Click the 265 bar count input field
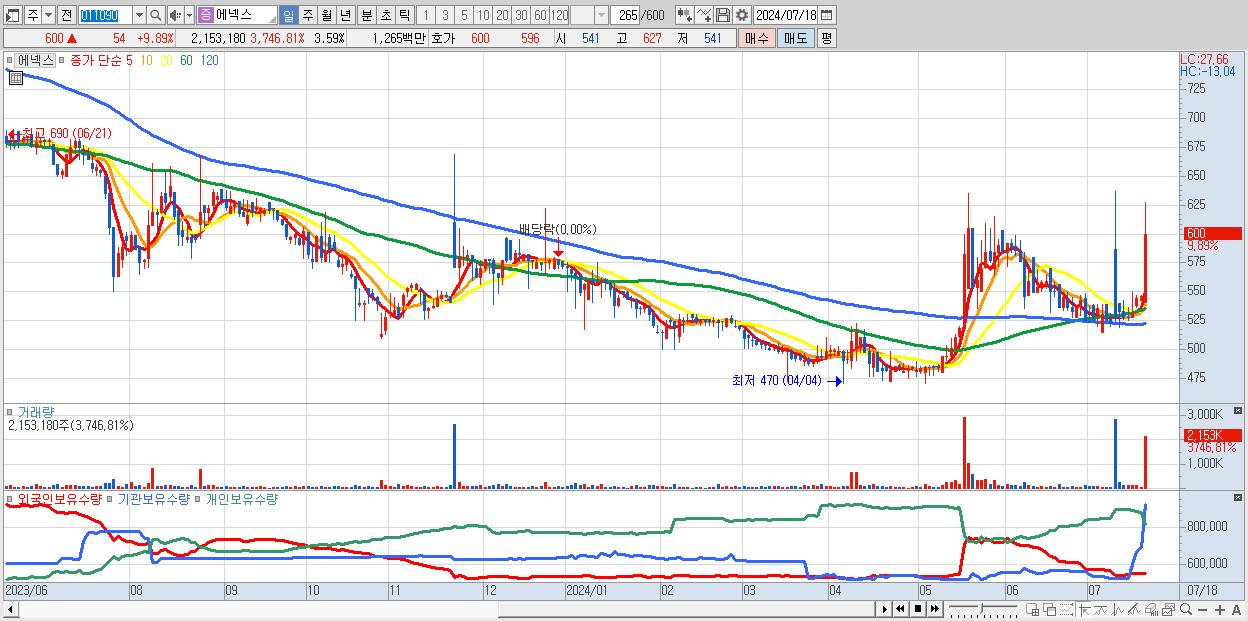 (x=626, y=15)
